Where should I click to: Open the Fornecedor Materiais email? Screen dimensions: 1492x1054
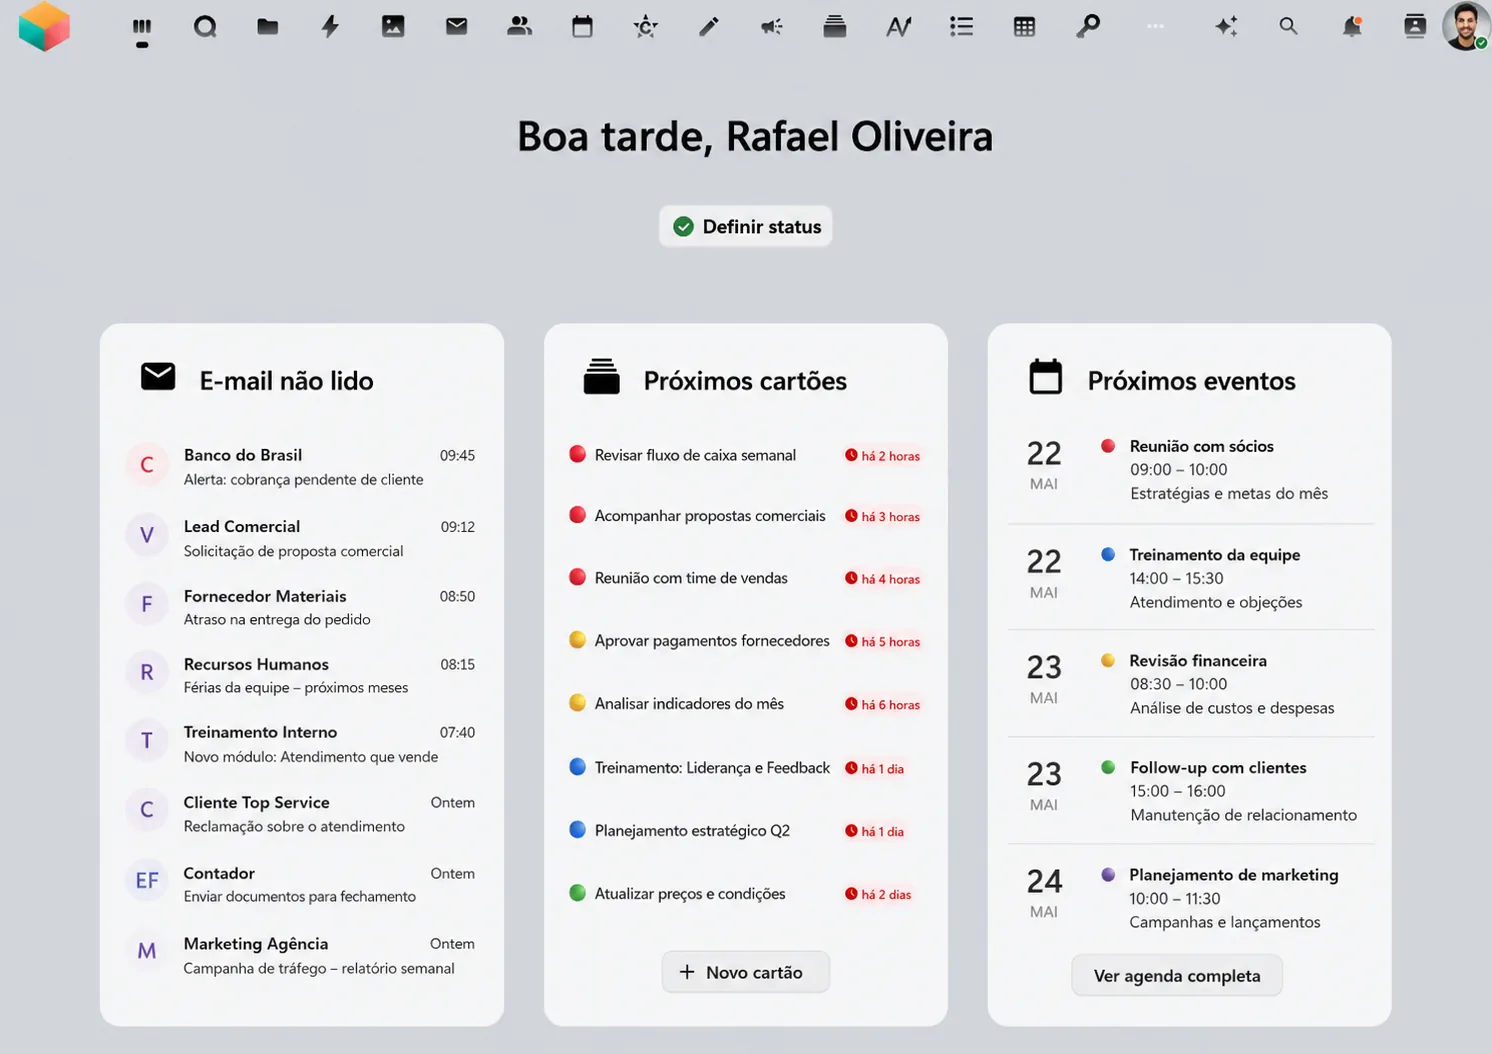301,607
